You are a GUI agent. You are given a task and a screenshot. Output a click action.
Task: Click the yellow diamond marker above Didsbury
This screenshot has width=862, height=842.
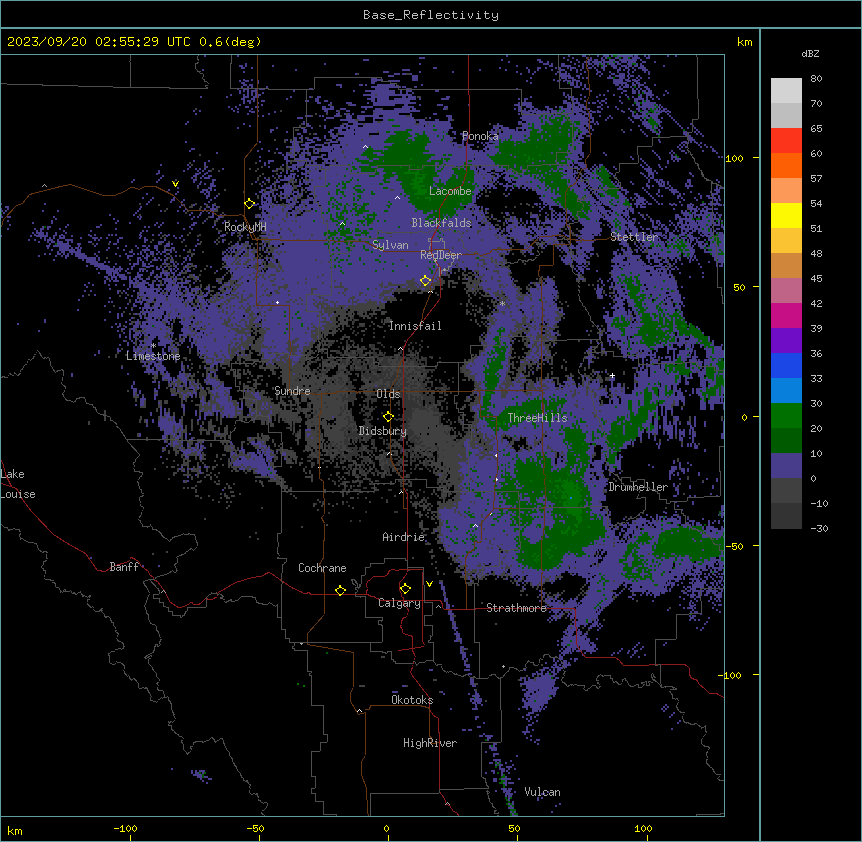(389, 417)
